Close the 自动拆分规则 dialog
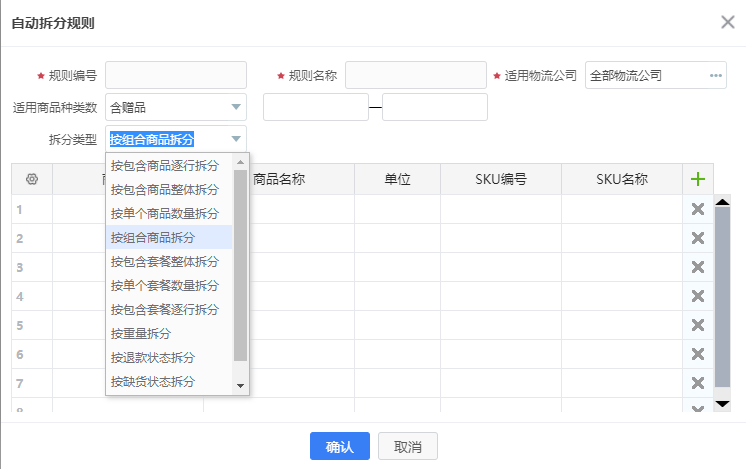 727,22
